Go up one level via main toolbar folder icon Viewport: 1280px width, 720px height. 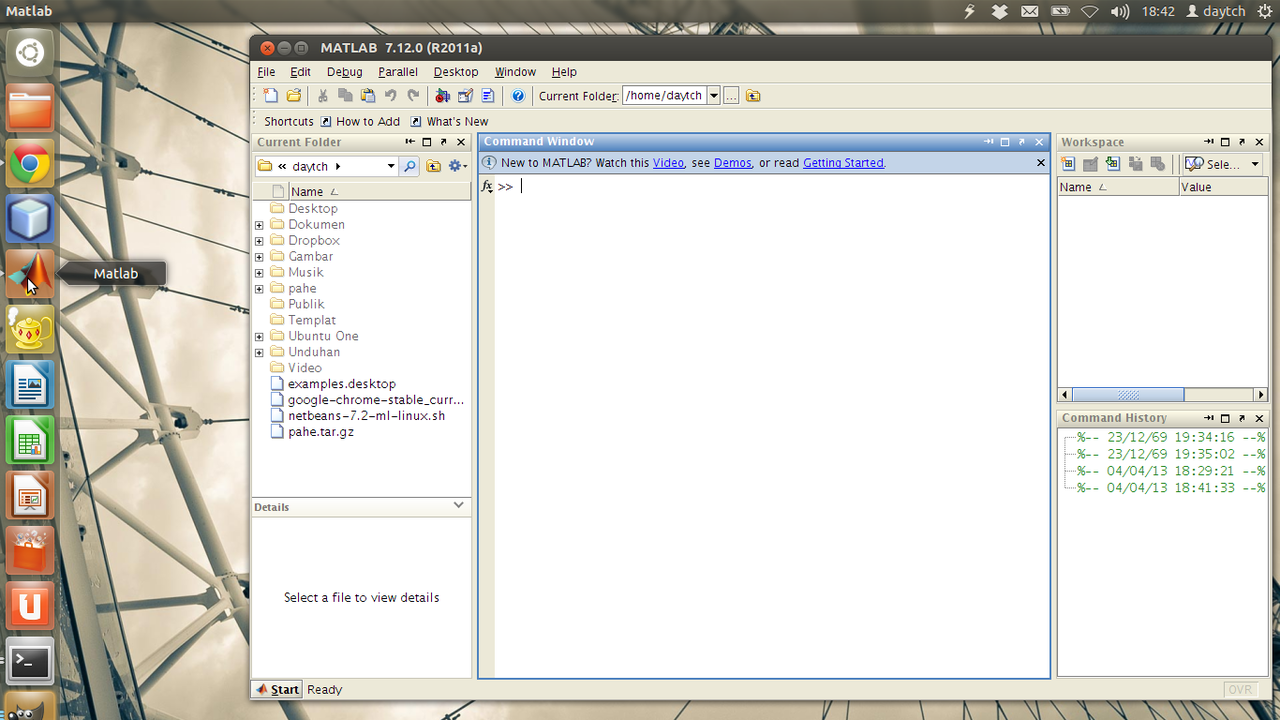(x=753, y=96)
